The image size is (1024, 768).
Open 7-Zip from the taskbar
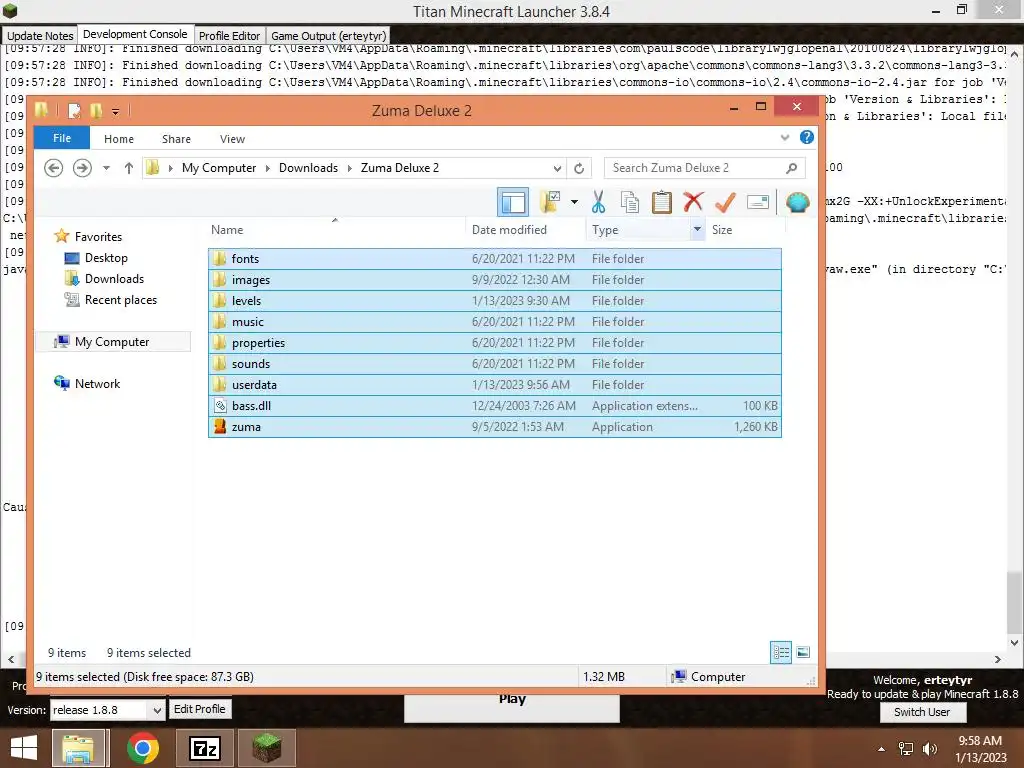pyautogui.click(x=204, y=748)
